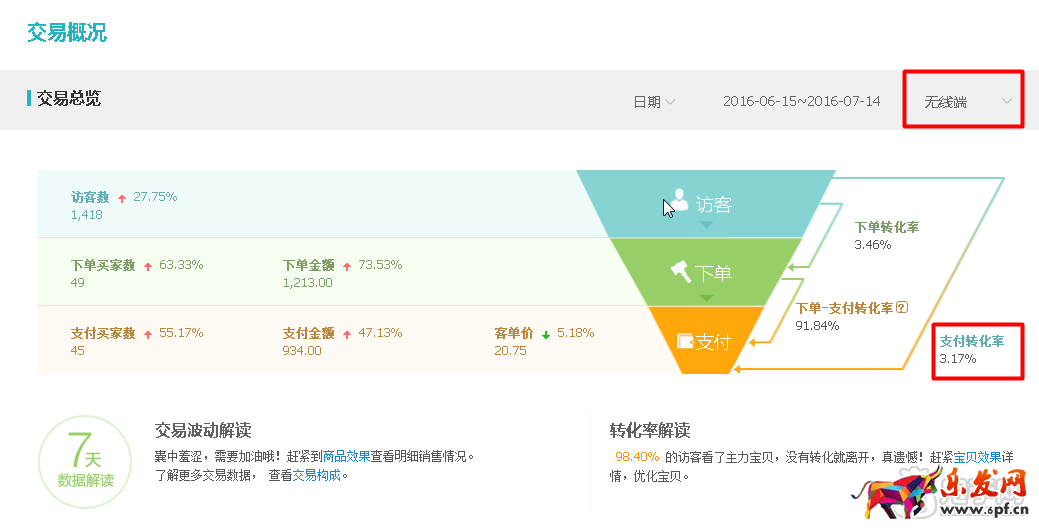
Task: Click the date range 2016-06-15~2016-07-14
Action: pos(801,102)
